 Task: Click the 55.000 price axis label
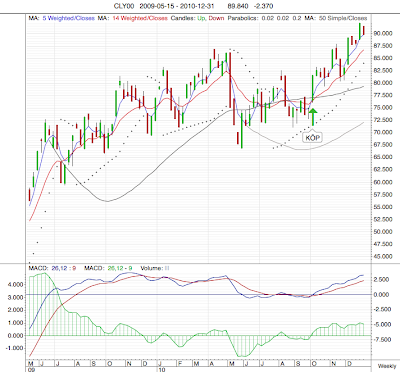383,207
